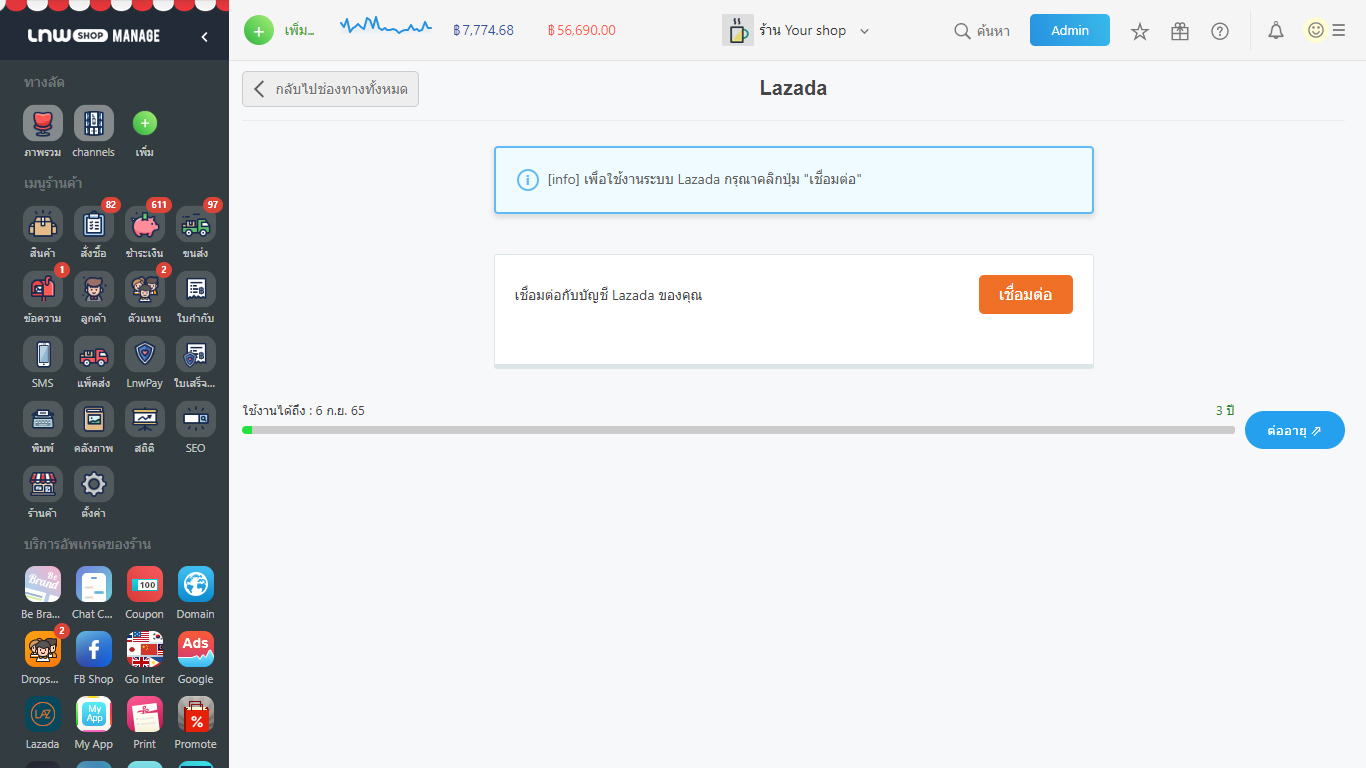This screenshot has width=1366, height=768.
Task: Open the SMS phone icon
Action: pyautogui.click(x=43, y=354)
